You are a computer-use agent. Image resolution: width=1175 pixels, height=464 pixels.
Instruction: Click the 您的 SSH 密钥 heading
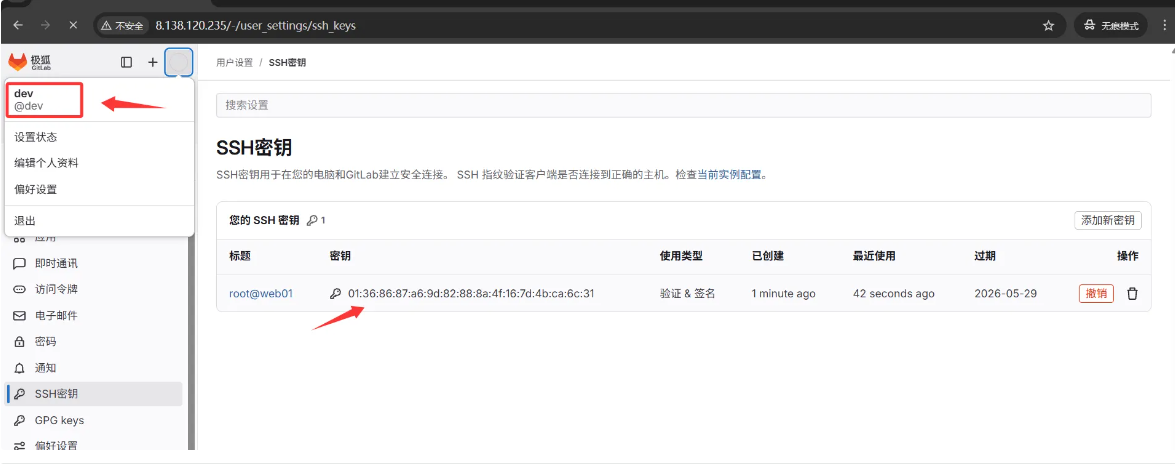265,220
